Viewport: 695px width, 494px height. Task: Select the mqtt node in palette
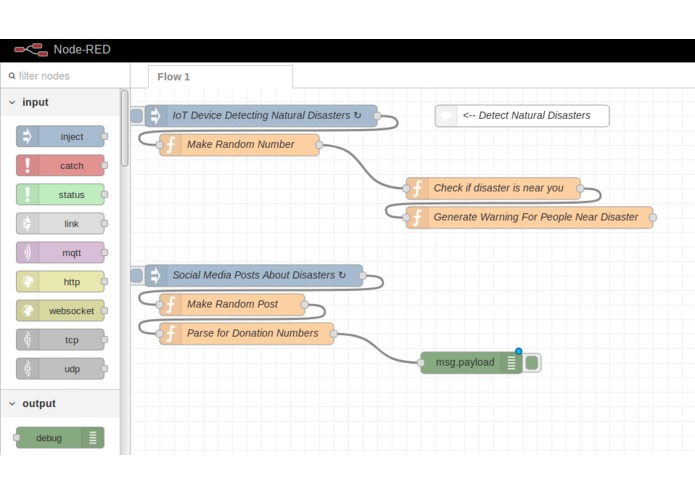[x=60, y=253]
